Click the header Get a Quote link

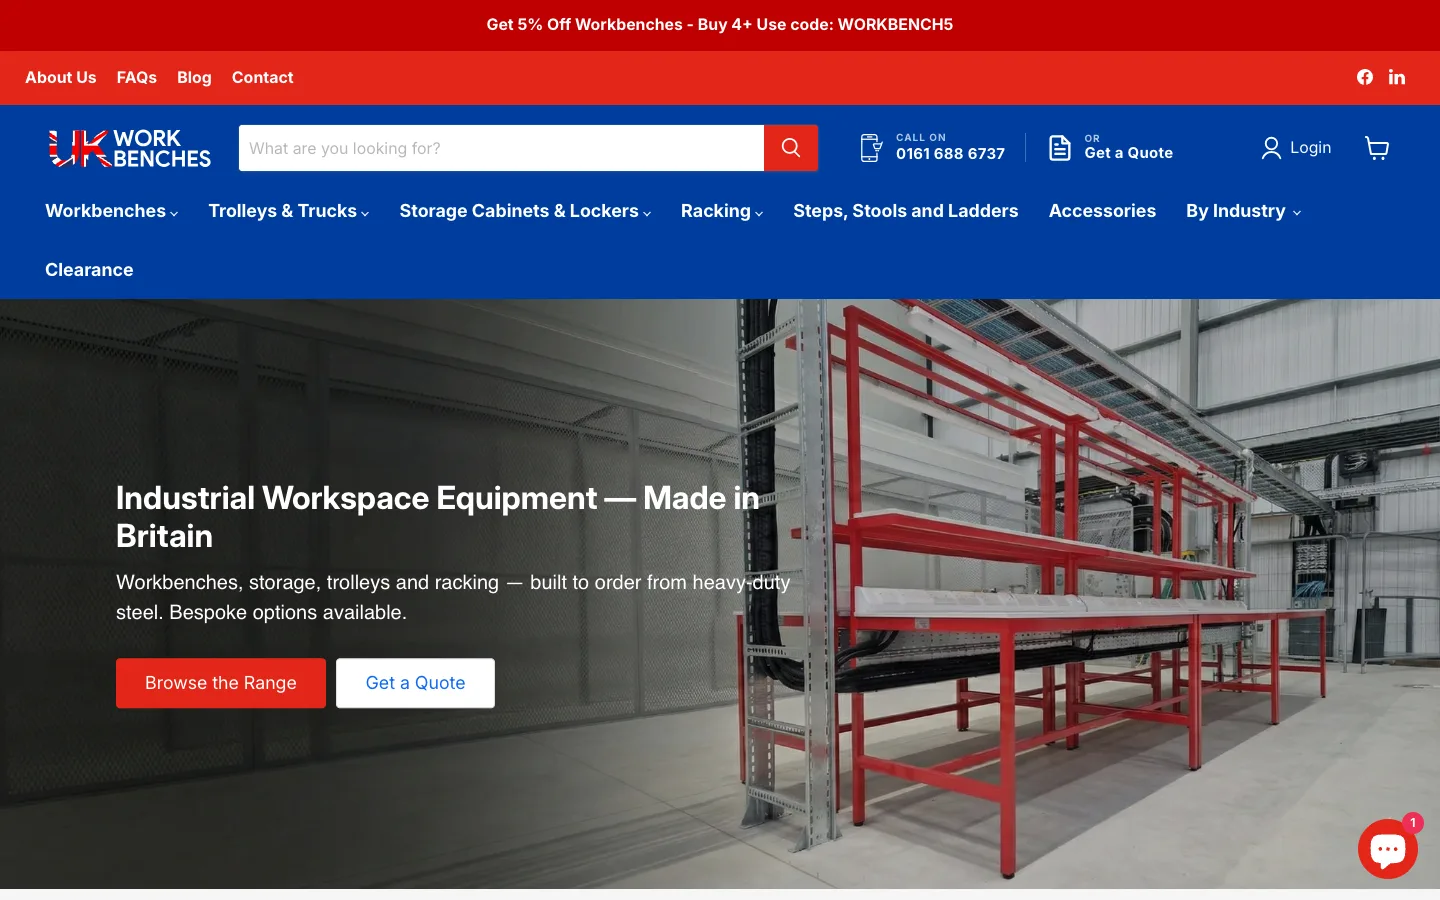tap(1129, 153)
